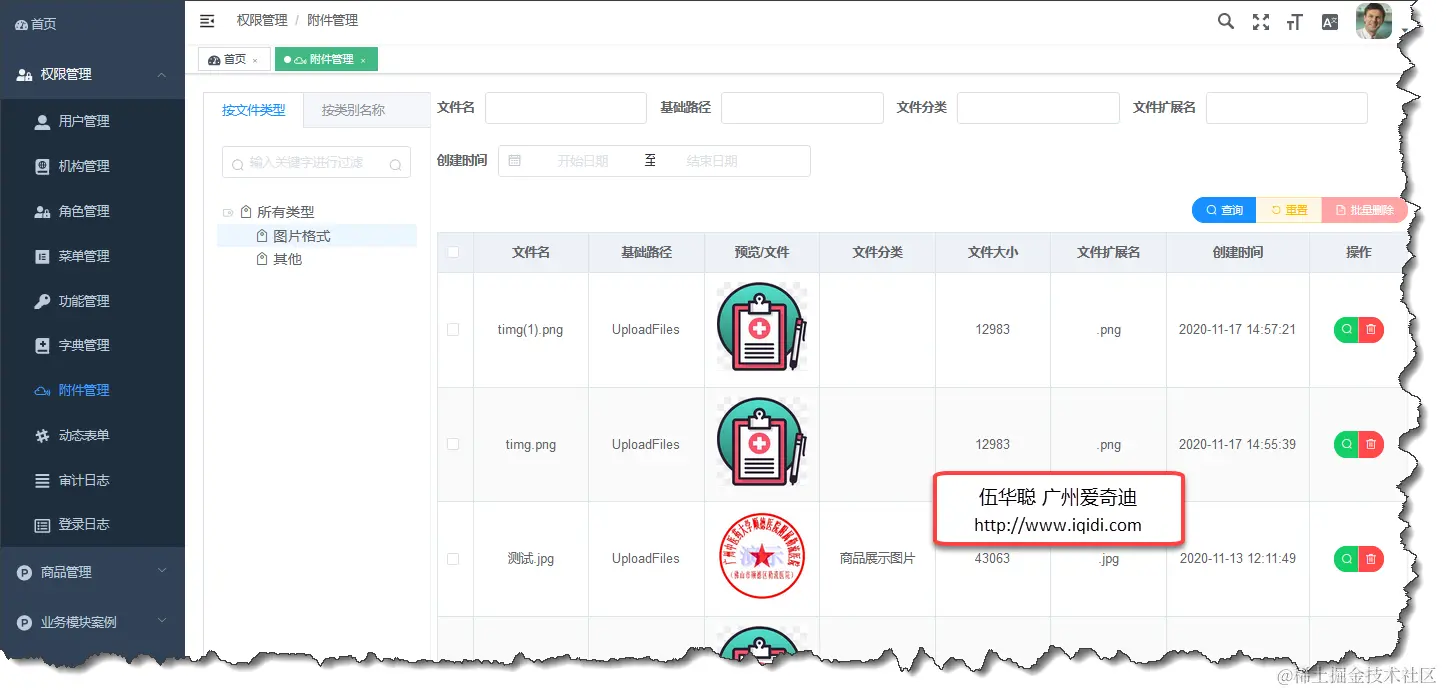Open 审计日志 sidebar entry
This screenshot has width=1443, height=692.
92,480
